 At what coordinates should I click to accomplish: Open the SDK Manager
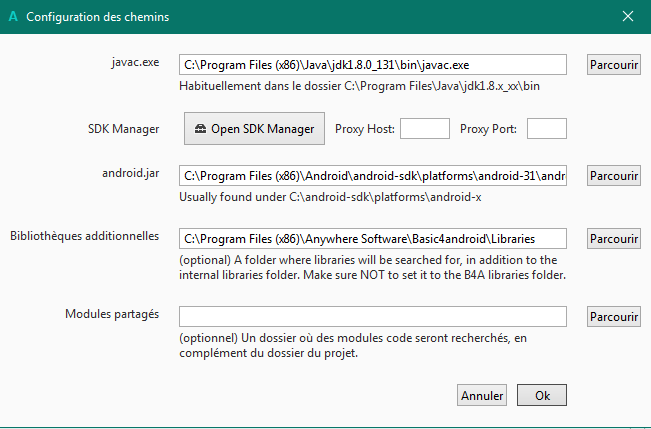(x=255, y=128)
